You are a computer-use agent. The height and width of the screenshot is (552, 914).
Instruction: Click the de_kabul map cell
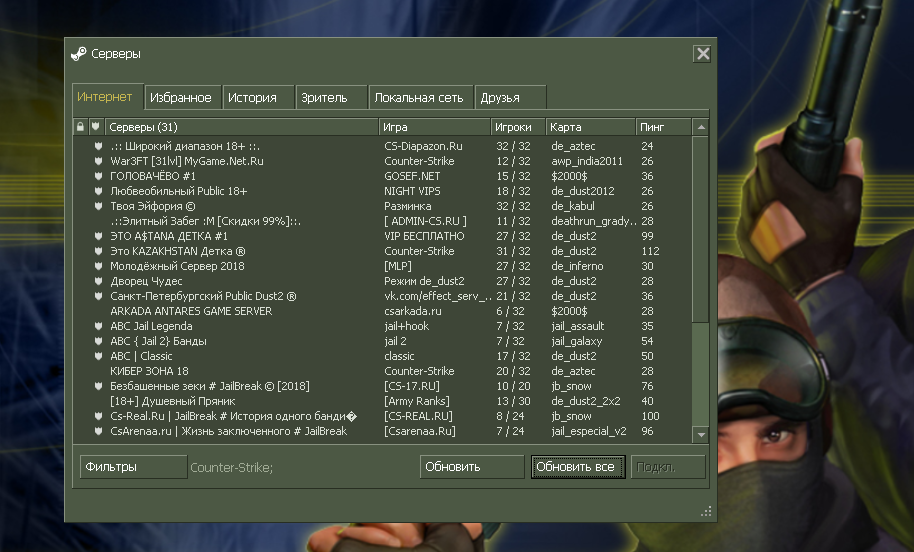573,206
